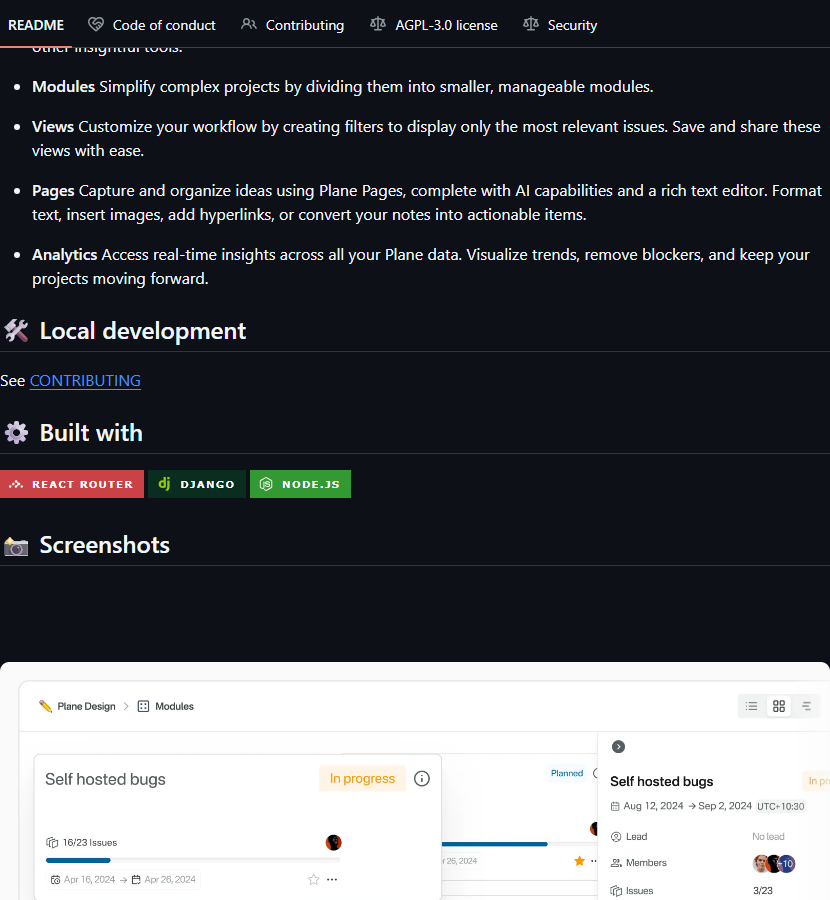Click the In progress status label
The width and height of the screenshot is (830, 900).
pos(362,779)
